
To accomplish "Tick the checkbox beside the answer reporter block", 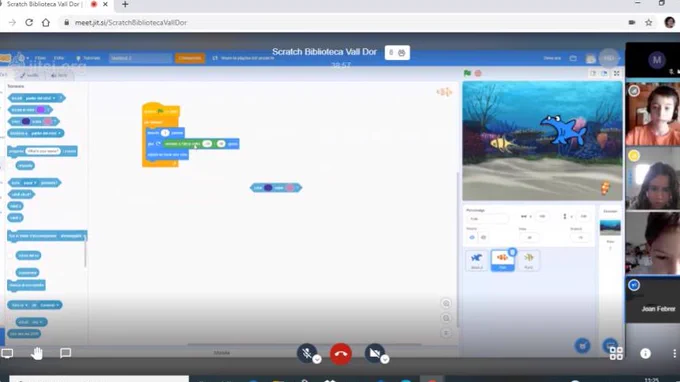I will (10, 166).
